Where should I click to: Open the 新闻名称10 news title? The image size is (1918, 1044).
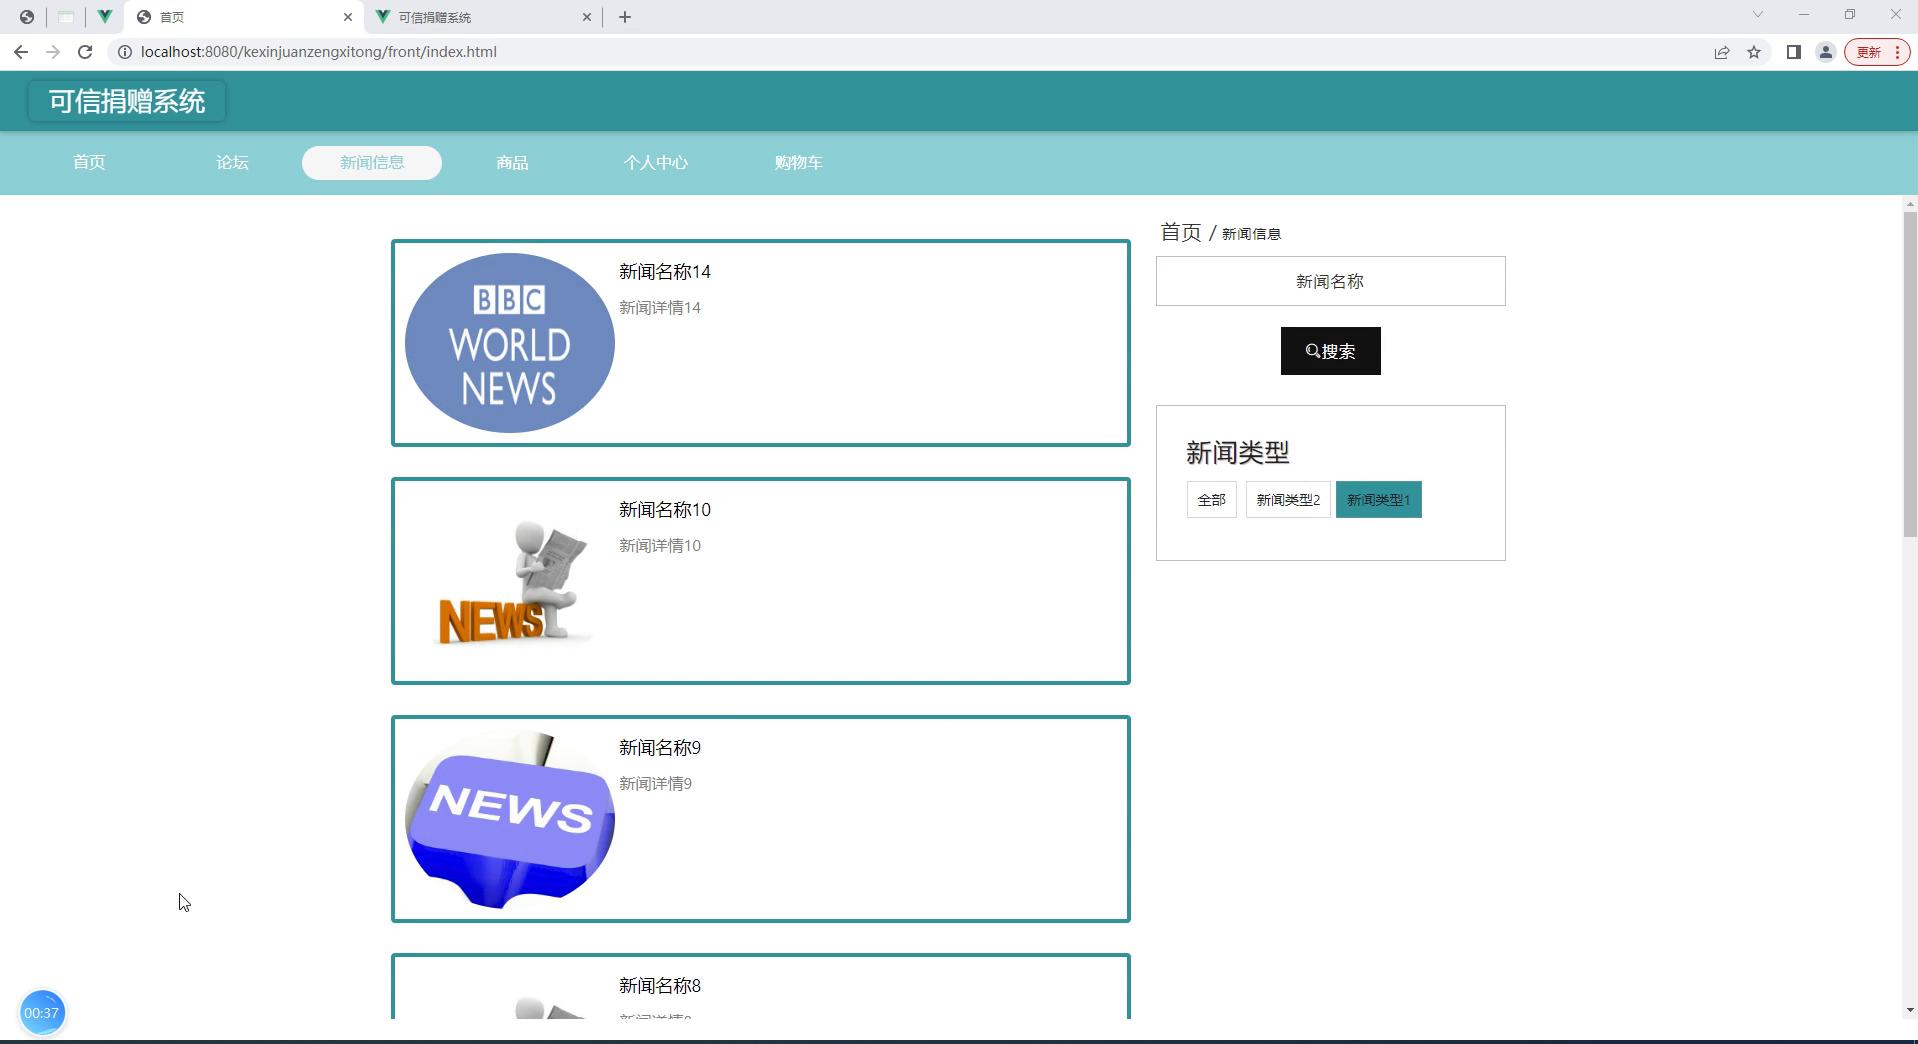tap(665, 510)
